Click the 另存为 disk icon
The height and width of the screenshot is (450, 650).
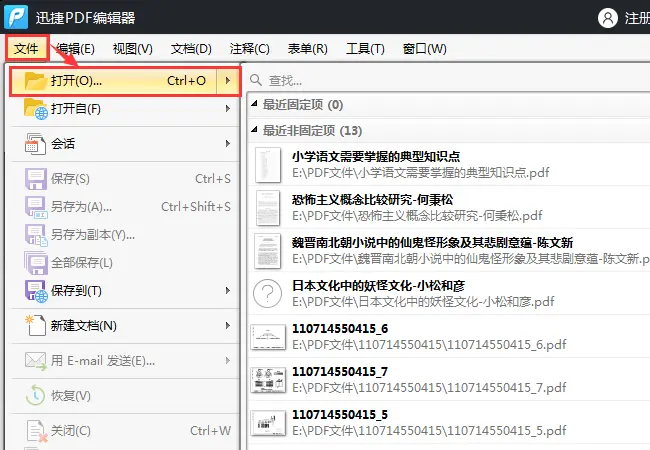(x=36, y=207)
